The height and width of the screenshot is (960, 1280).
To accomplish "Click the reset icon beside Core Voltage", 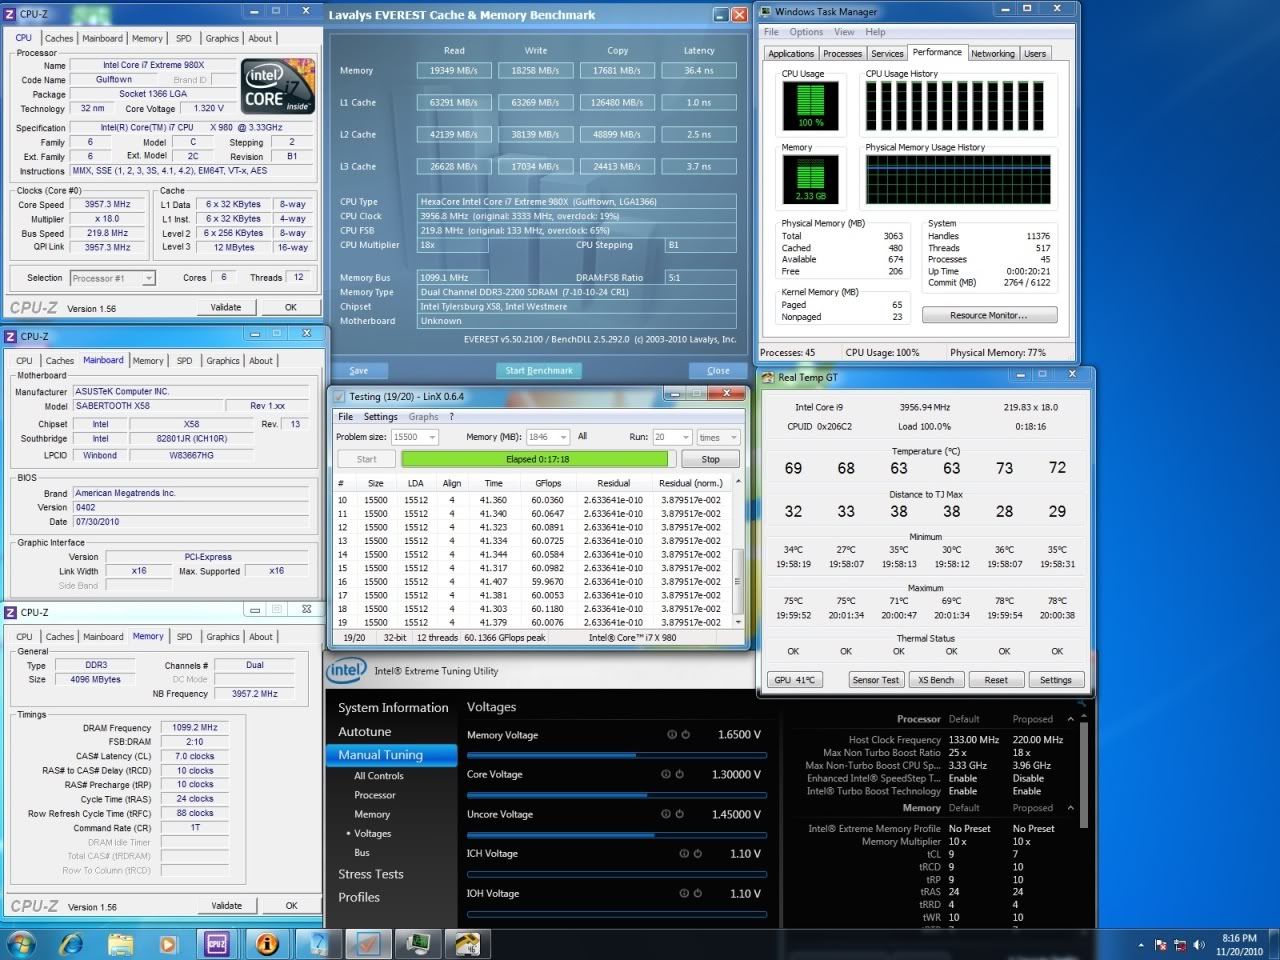I will 679,774.
